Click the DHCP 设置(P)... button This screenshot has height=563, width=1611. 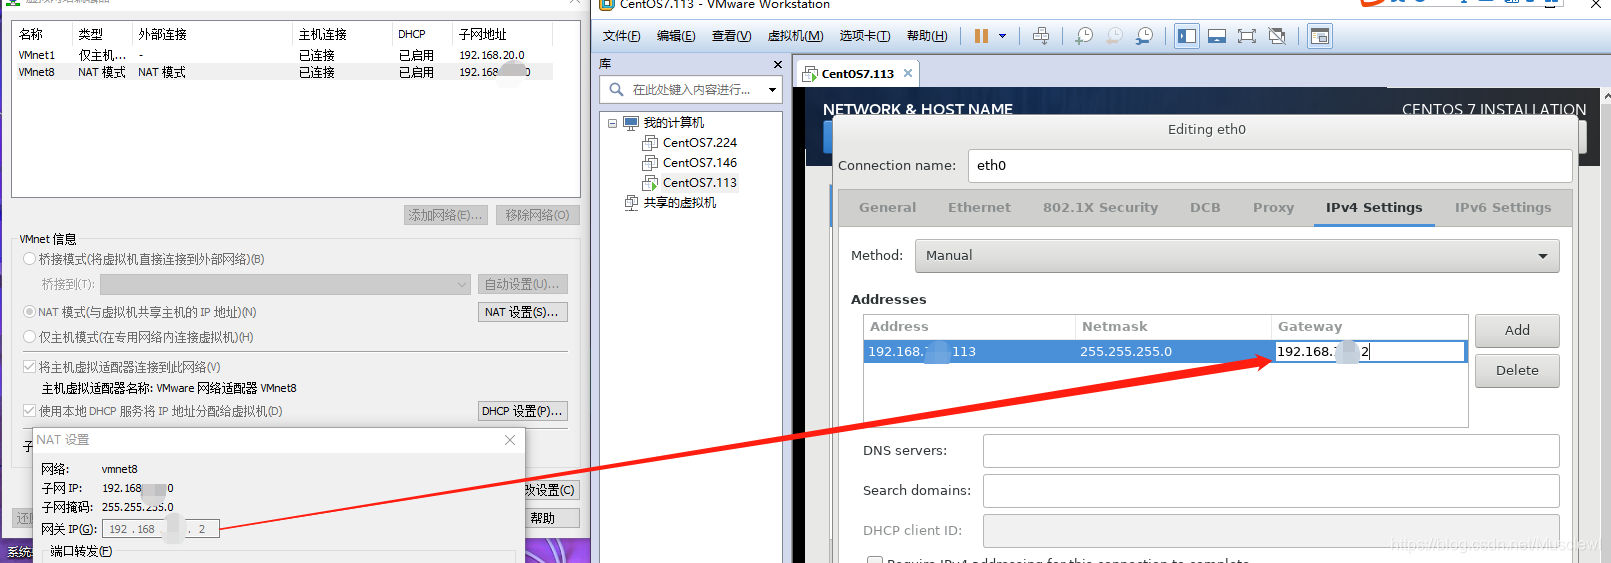click(x=523, y=411)
